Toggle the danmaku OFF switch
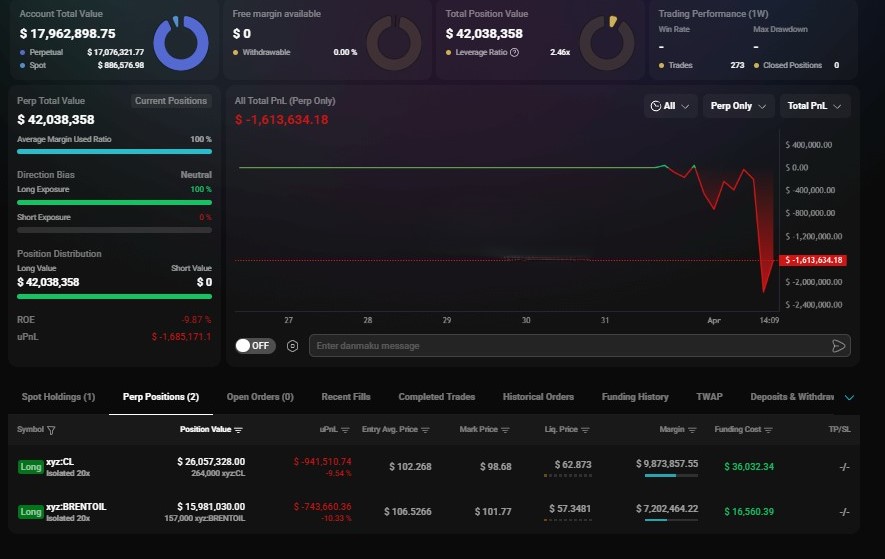 click(255, 346)
